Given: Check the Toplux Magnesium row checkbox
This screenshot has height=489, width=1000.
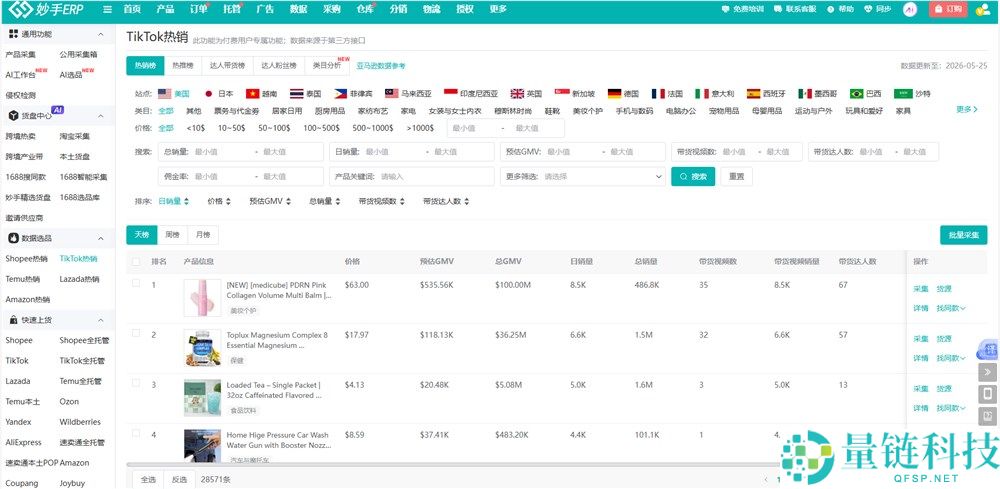Looking at the screenshot, I should (136, 333).
